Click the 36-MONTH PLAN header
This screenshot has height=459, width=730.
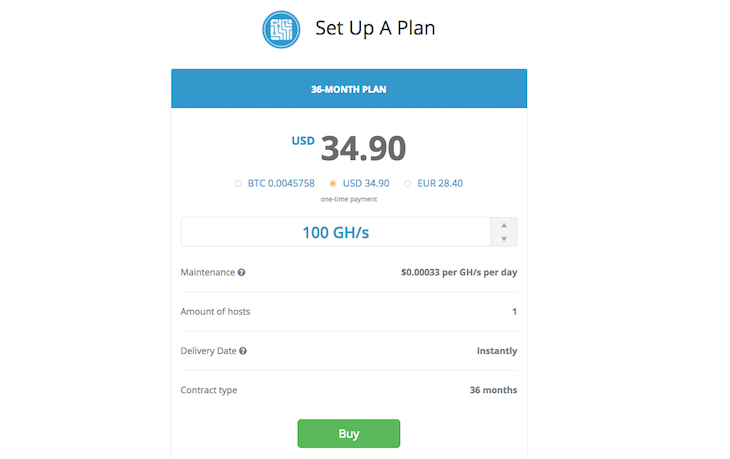[x=349, y=88]
